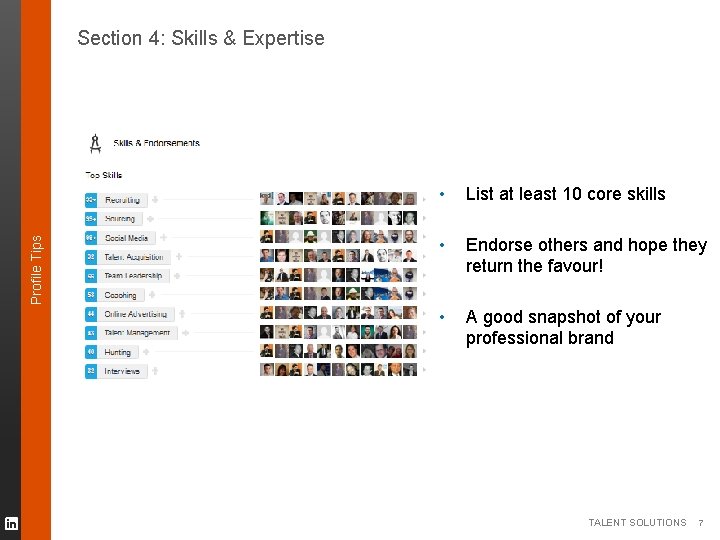The image size is (720, 540).
Task: Click the Online Advertising skill label
Action: tap(136, 314)
